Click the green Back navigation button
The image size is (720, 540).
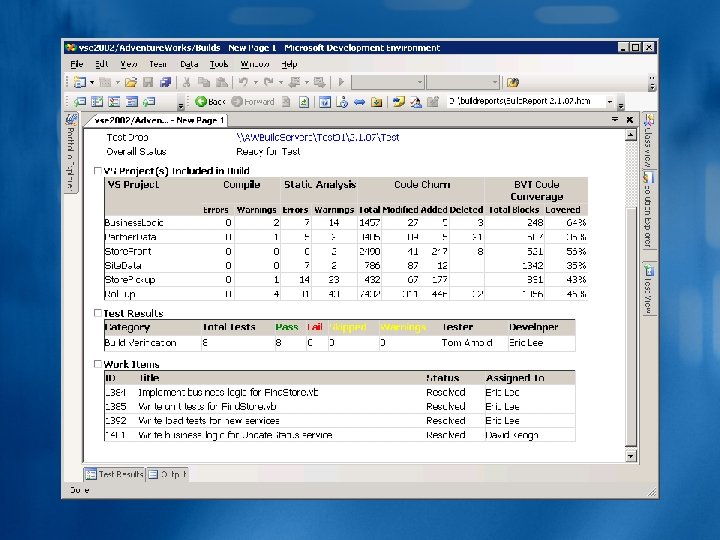210,101
